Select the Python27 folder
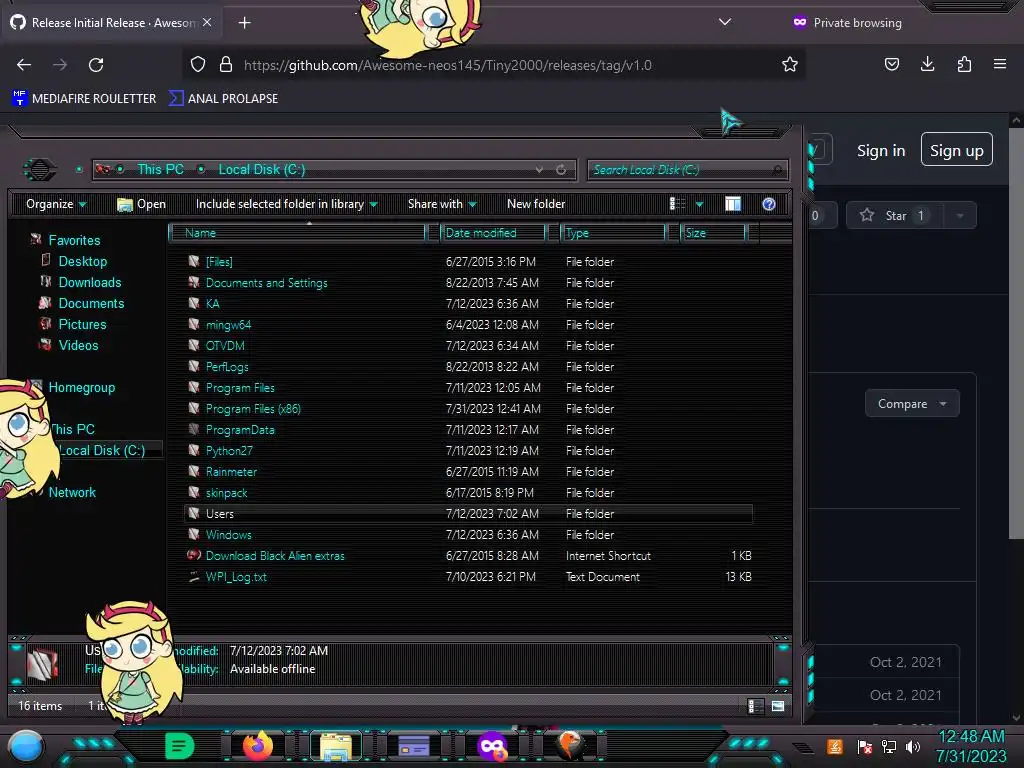Image resolution: width=1024 pixels, height=768 pixels. pyautogui.click(x=229, y=451)
